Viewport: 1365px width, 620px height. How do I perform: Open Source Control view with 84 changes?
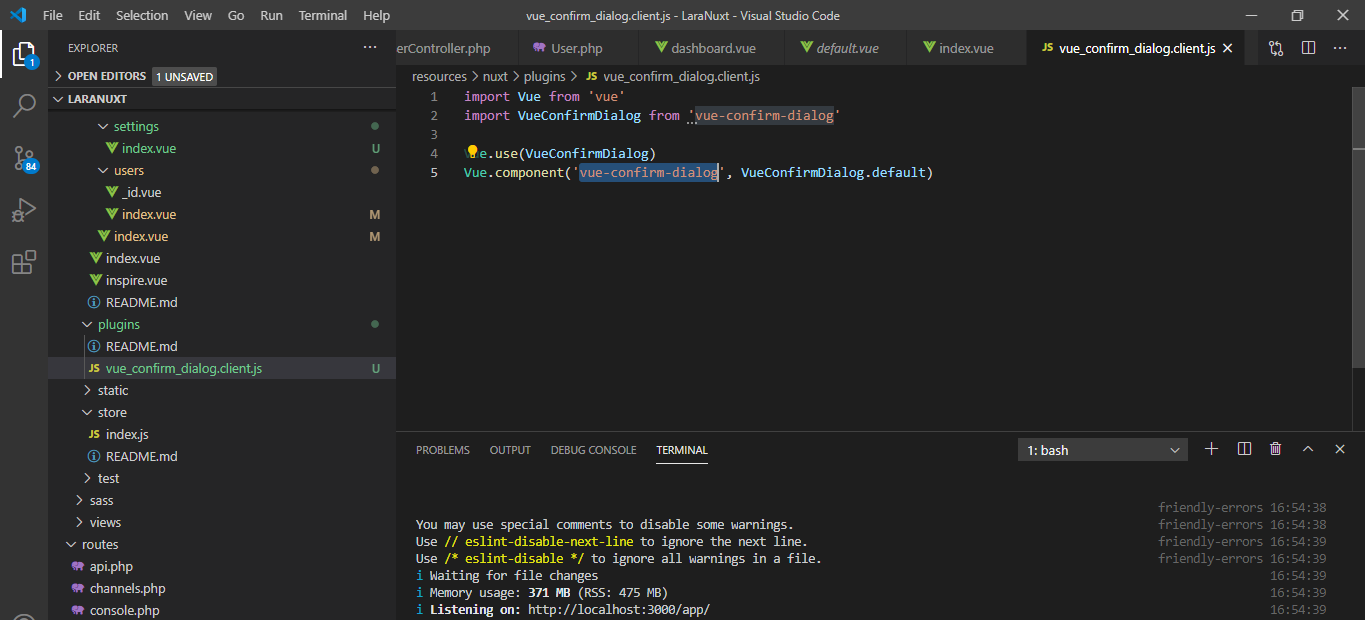24,158
